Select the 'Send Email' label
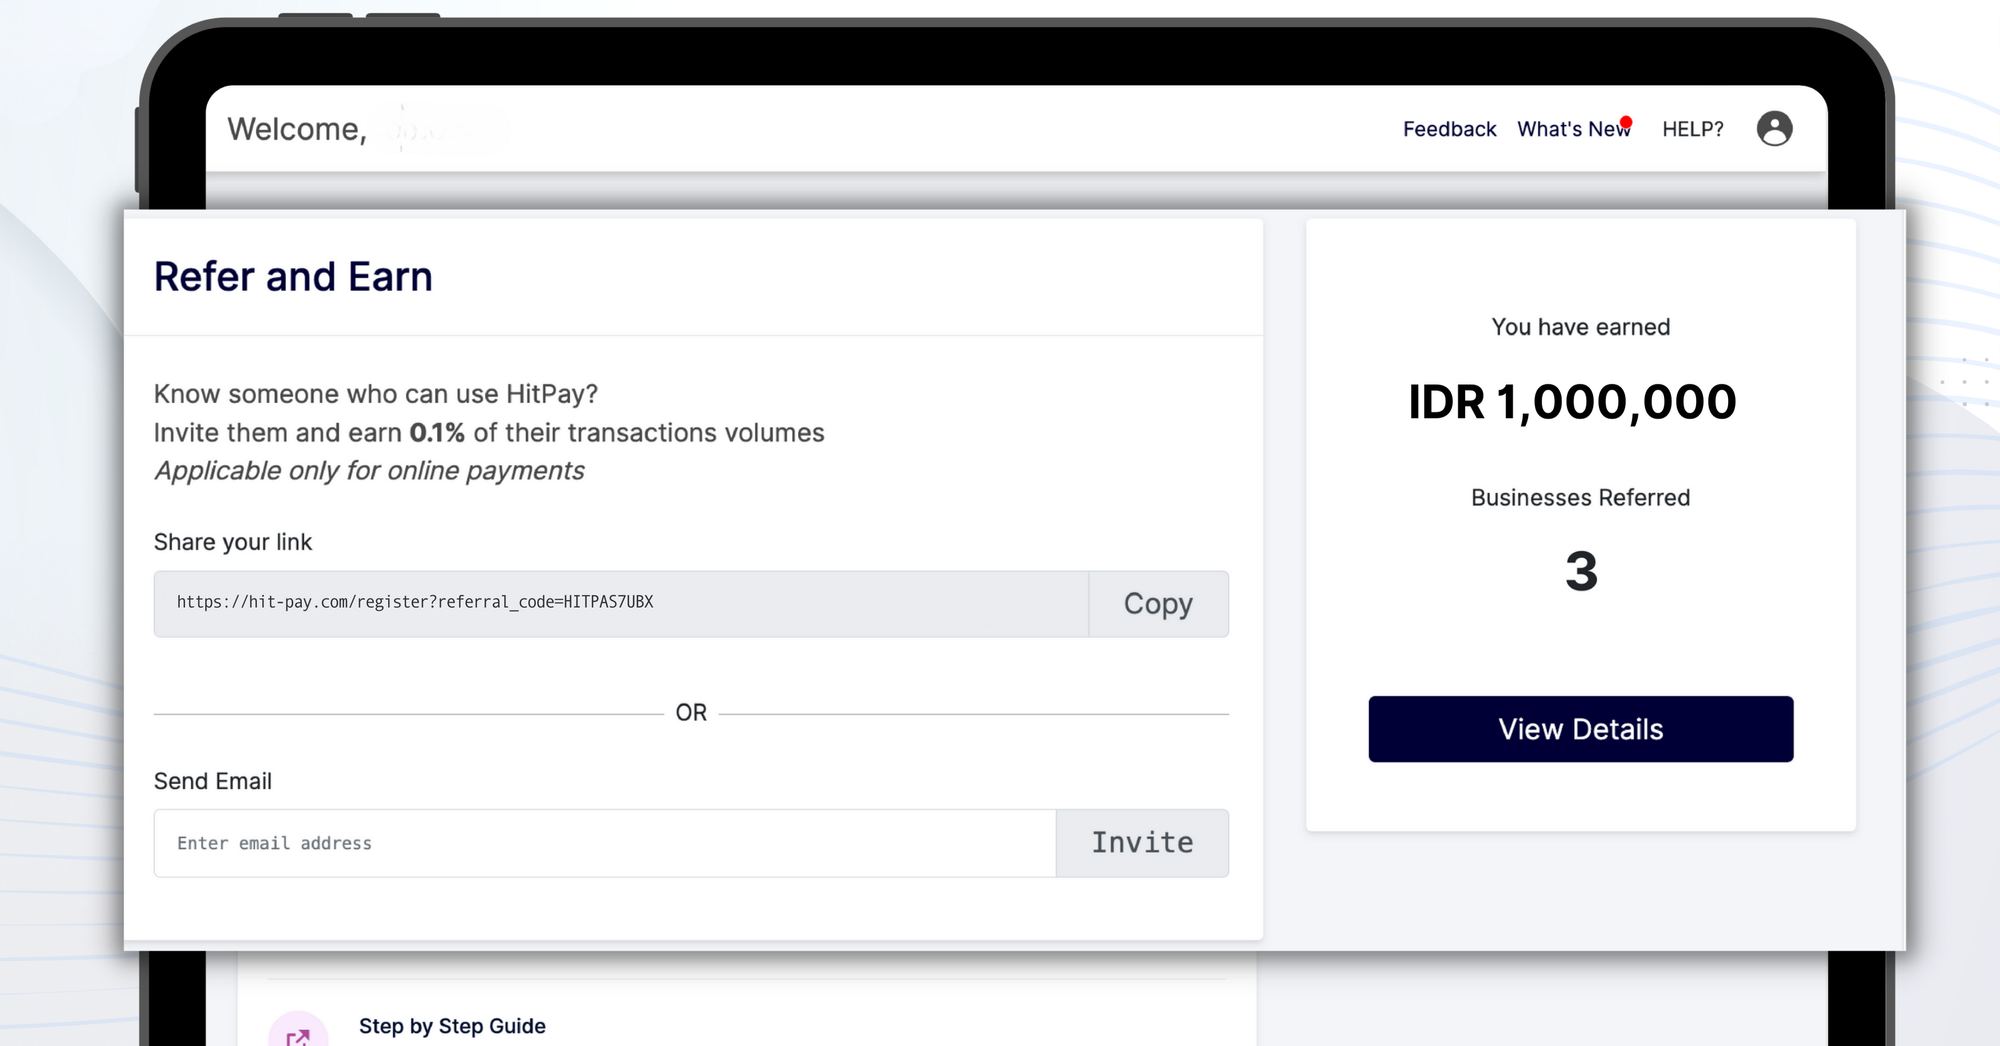Screen dimensions: 2000x1046 point(213,781)
